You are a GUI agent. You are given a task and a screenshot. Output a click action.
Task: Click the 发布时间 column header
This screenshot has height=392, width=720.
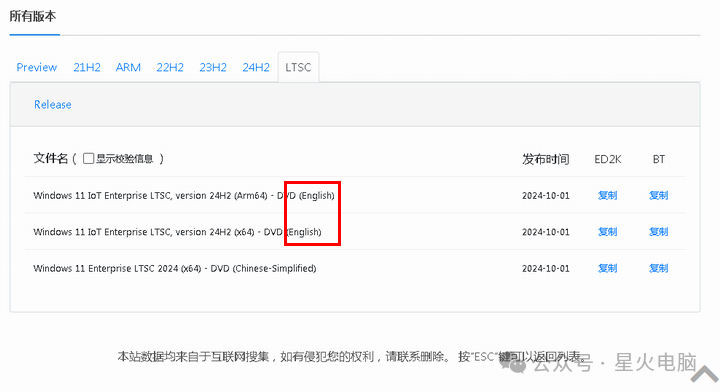(546, 159)
